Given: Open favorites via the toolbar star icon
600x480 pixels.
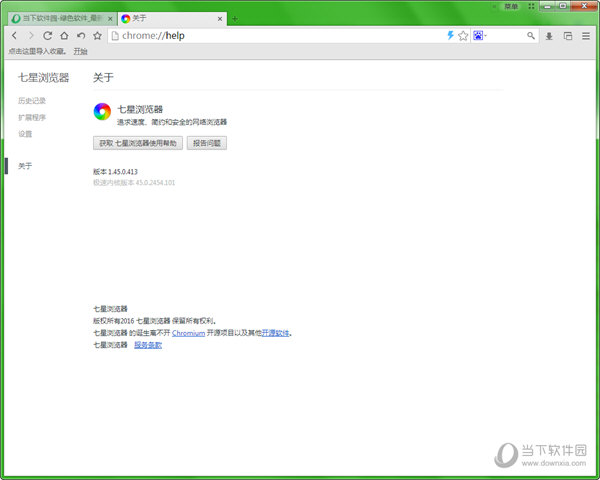Looking at the screenshot, I should click(98, 36).
